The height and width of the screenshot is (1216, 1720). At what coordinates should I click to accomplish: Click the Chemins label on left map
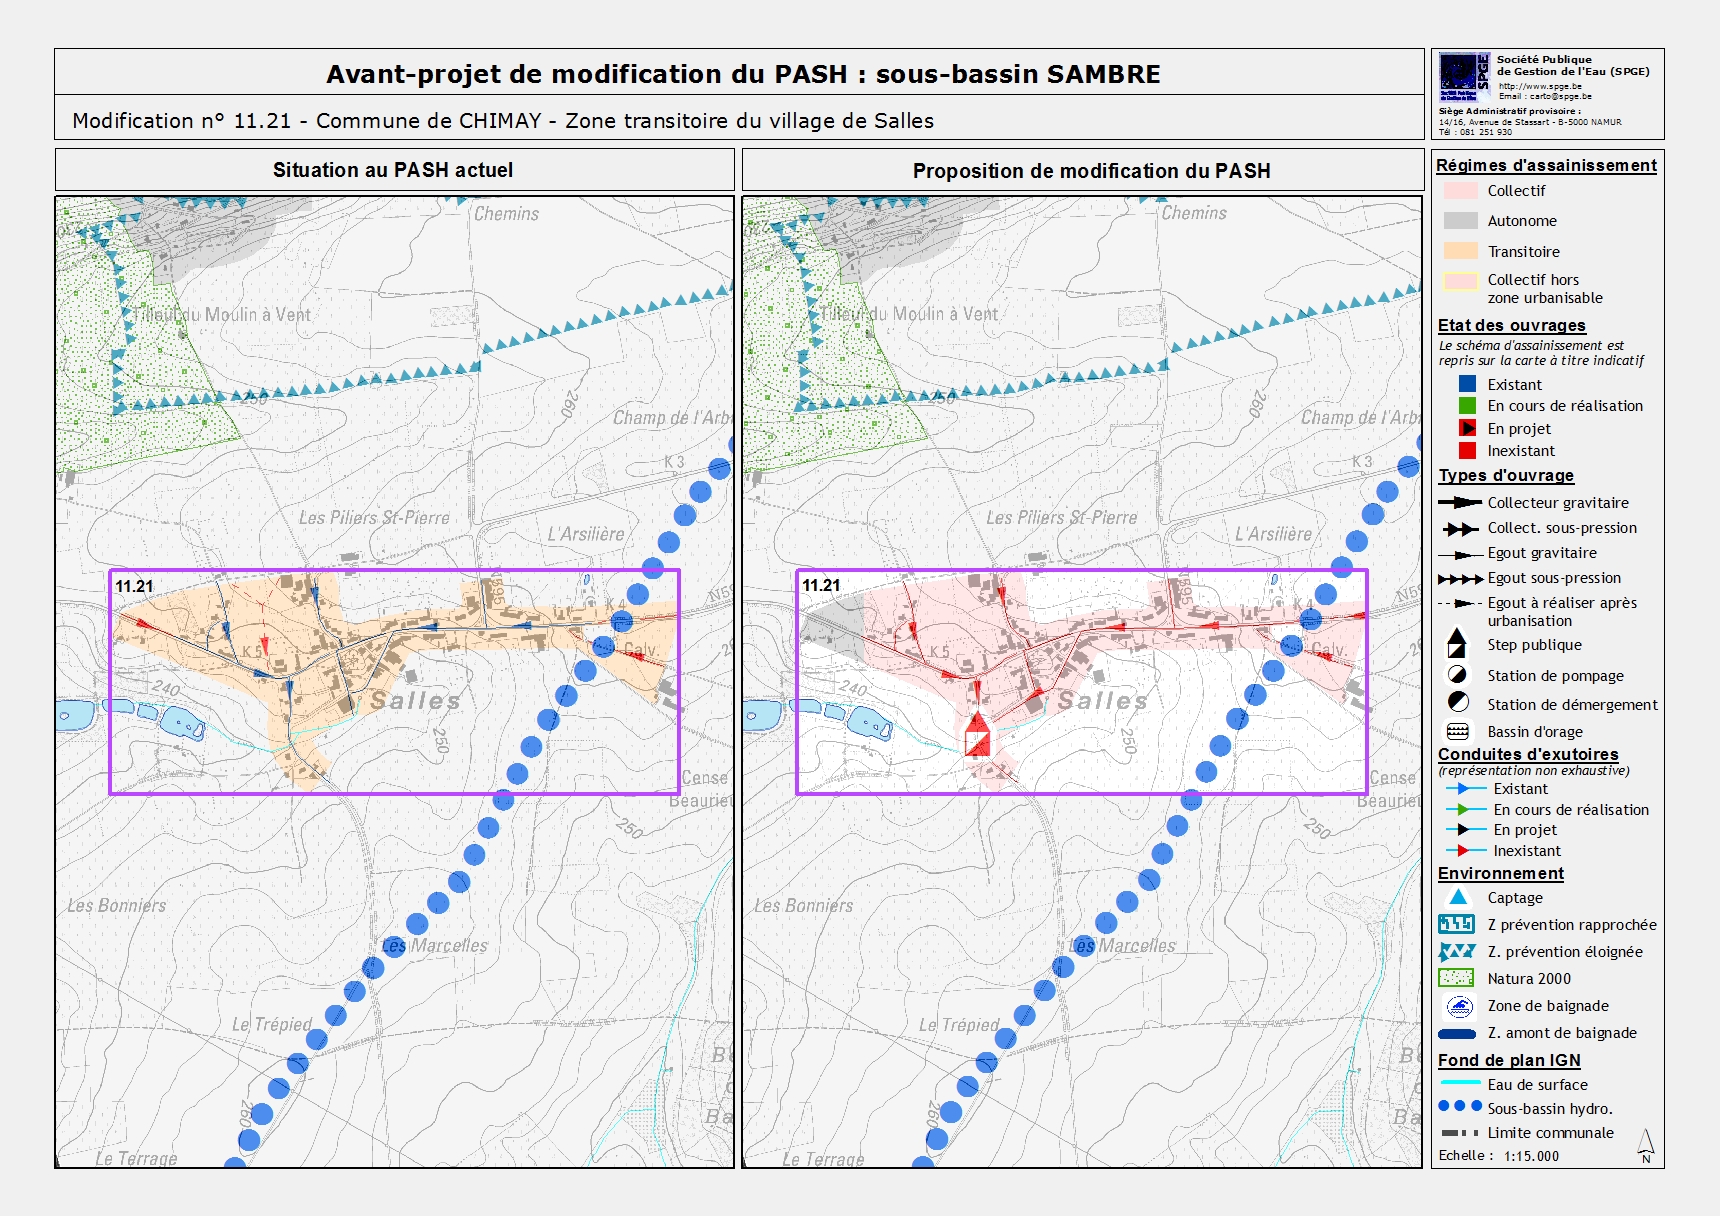[x=506, y=213]
